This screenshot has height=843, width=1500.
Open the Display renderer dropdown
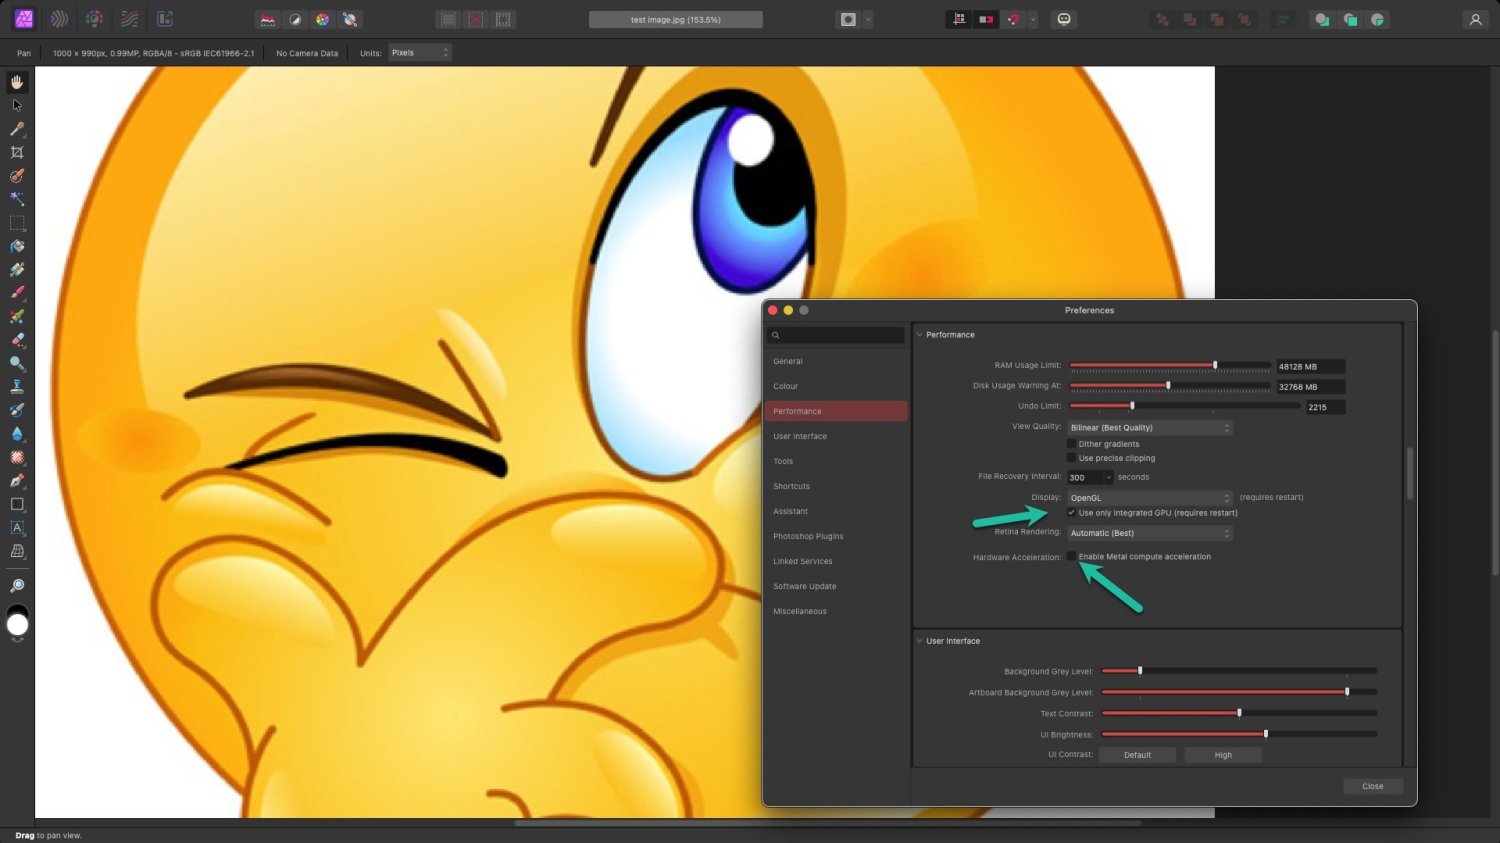coord(1149,498)
